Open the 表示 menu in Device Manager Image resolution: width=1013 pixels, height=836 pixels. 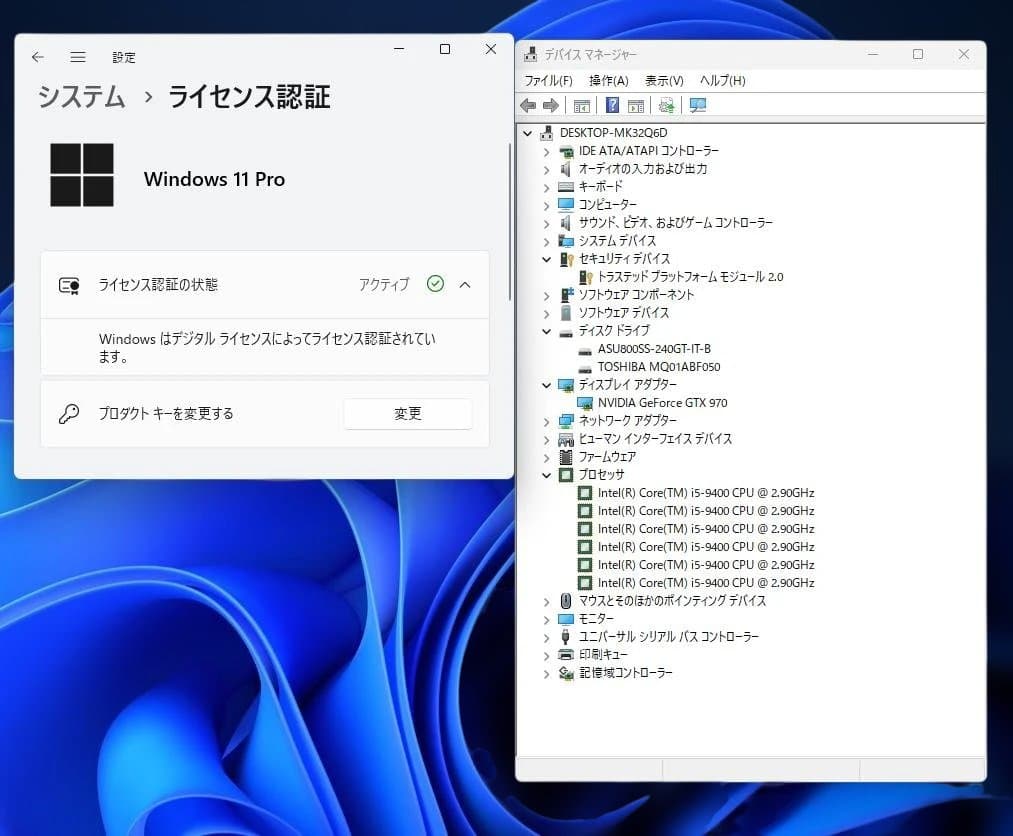[662, 80]
